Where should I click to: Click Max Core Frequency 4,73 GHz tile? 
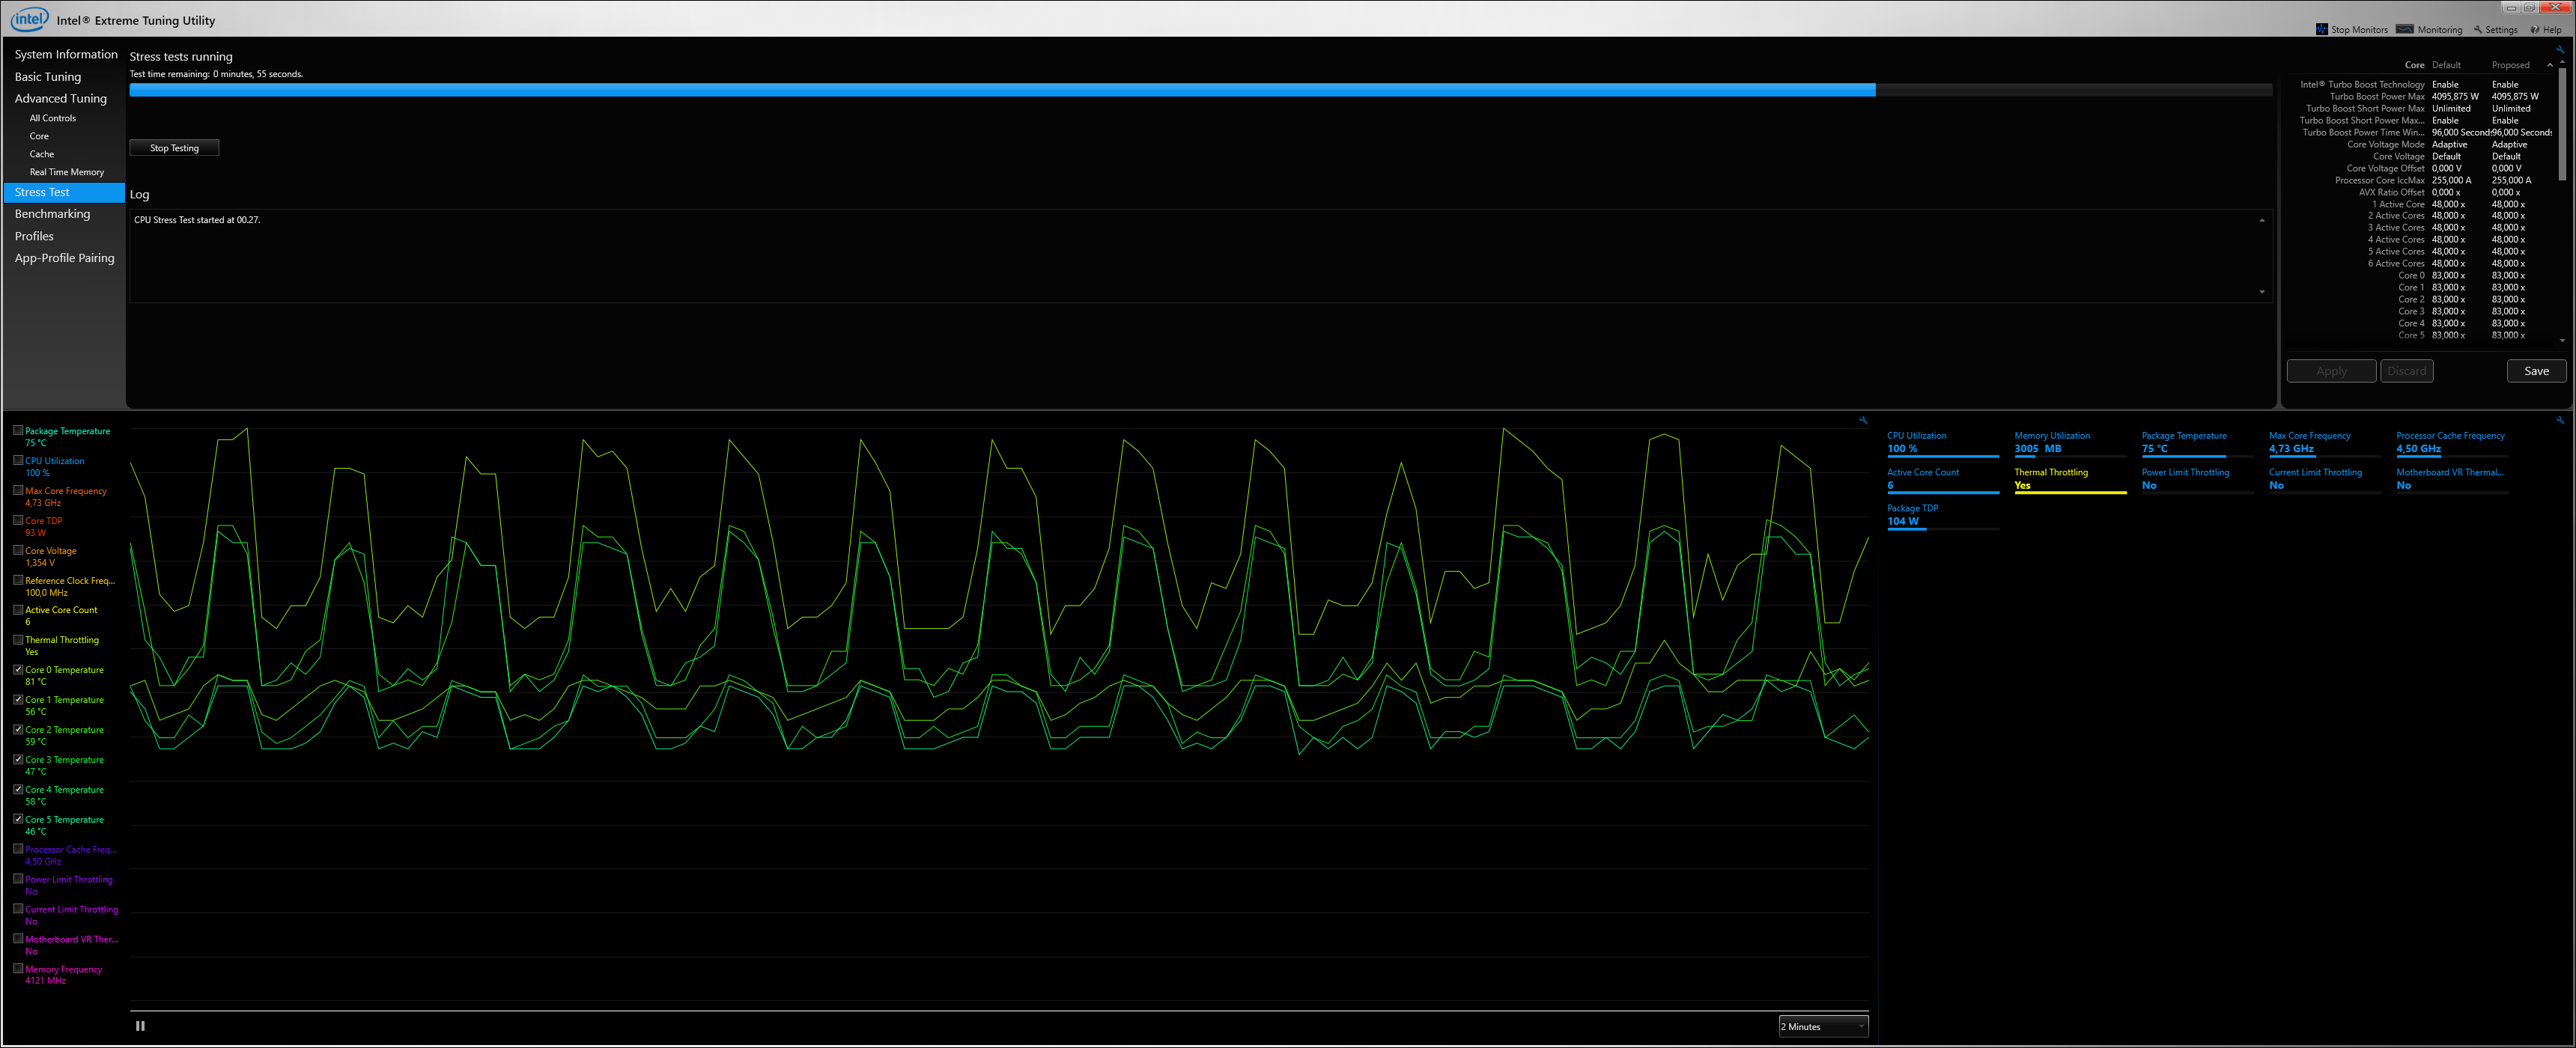click(2324, 443)
